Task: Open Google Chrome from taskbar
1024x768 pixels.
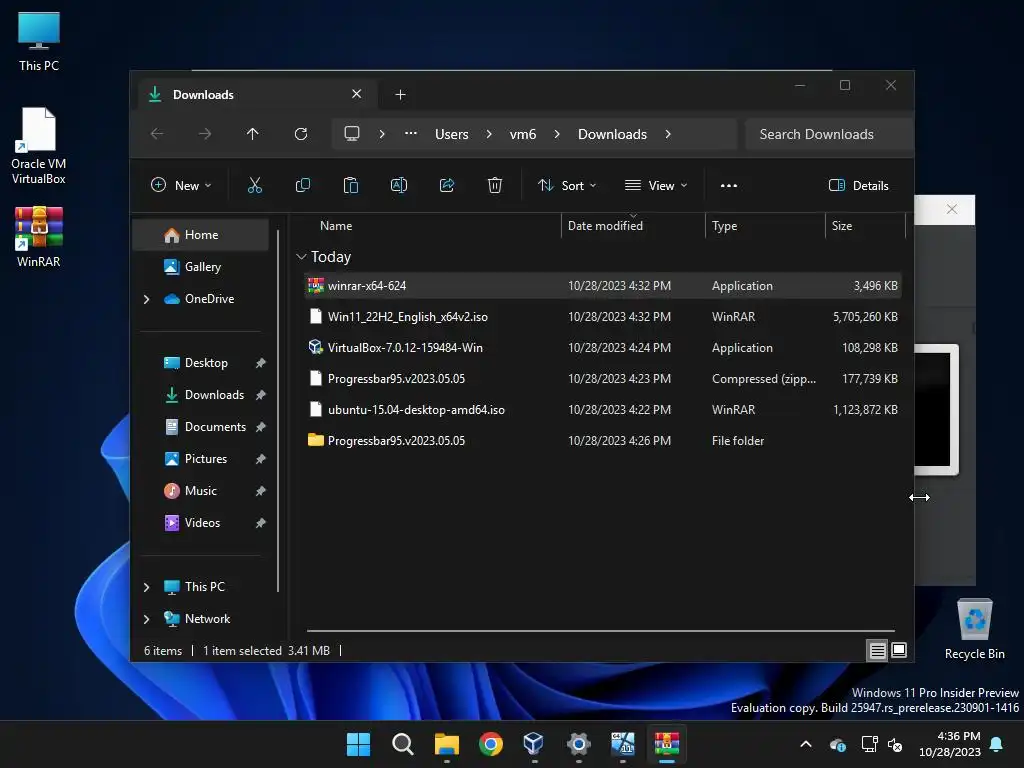Action: (490, 744)
